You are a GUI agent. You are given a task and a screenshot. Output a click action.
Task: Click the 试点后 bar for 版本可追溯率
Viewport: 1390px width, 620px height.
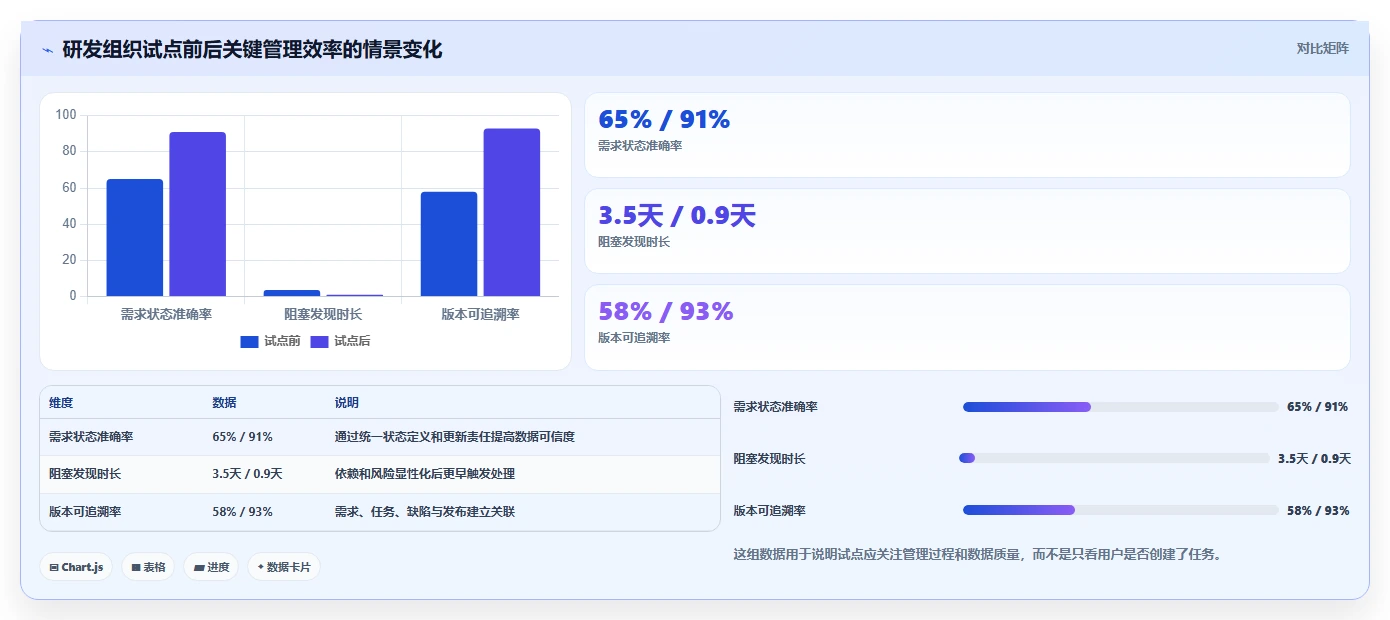(512, 212)
